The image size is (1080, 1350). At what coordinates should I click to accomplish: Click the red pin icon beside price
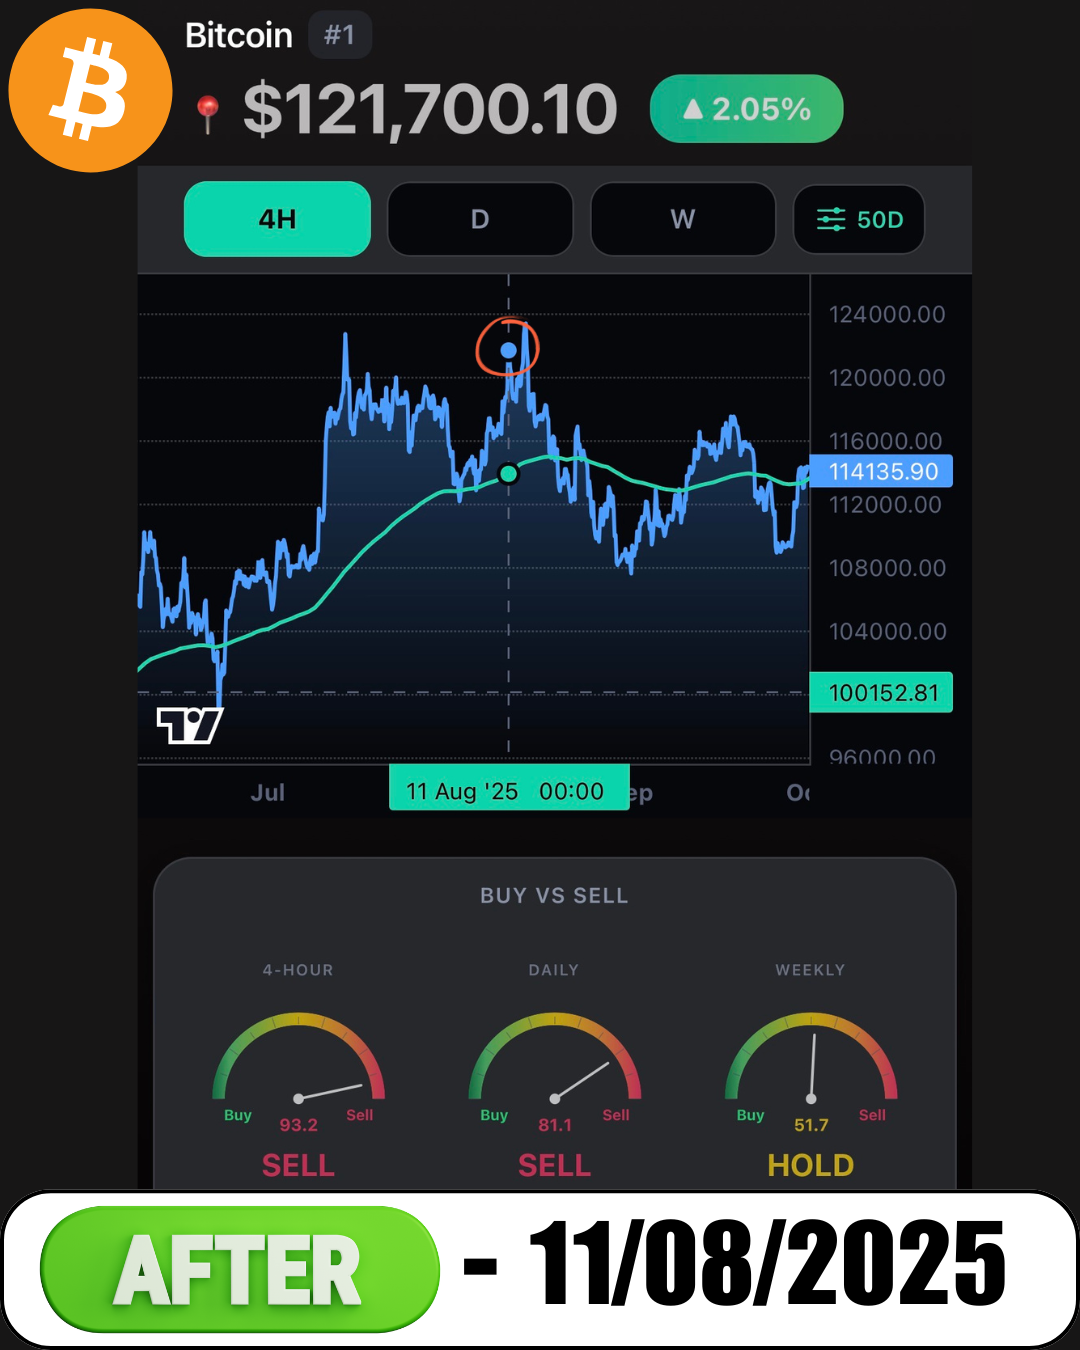(x=207, y=113)
